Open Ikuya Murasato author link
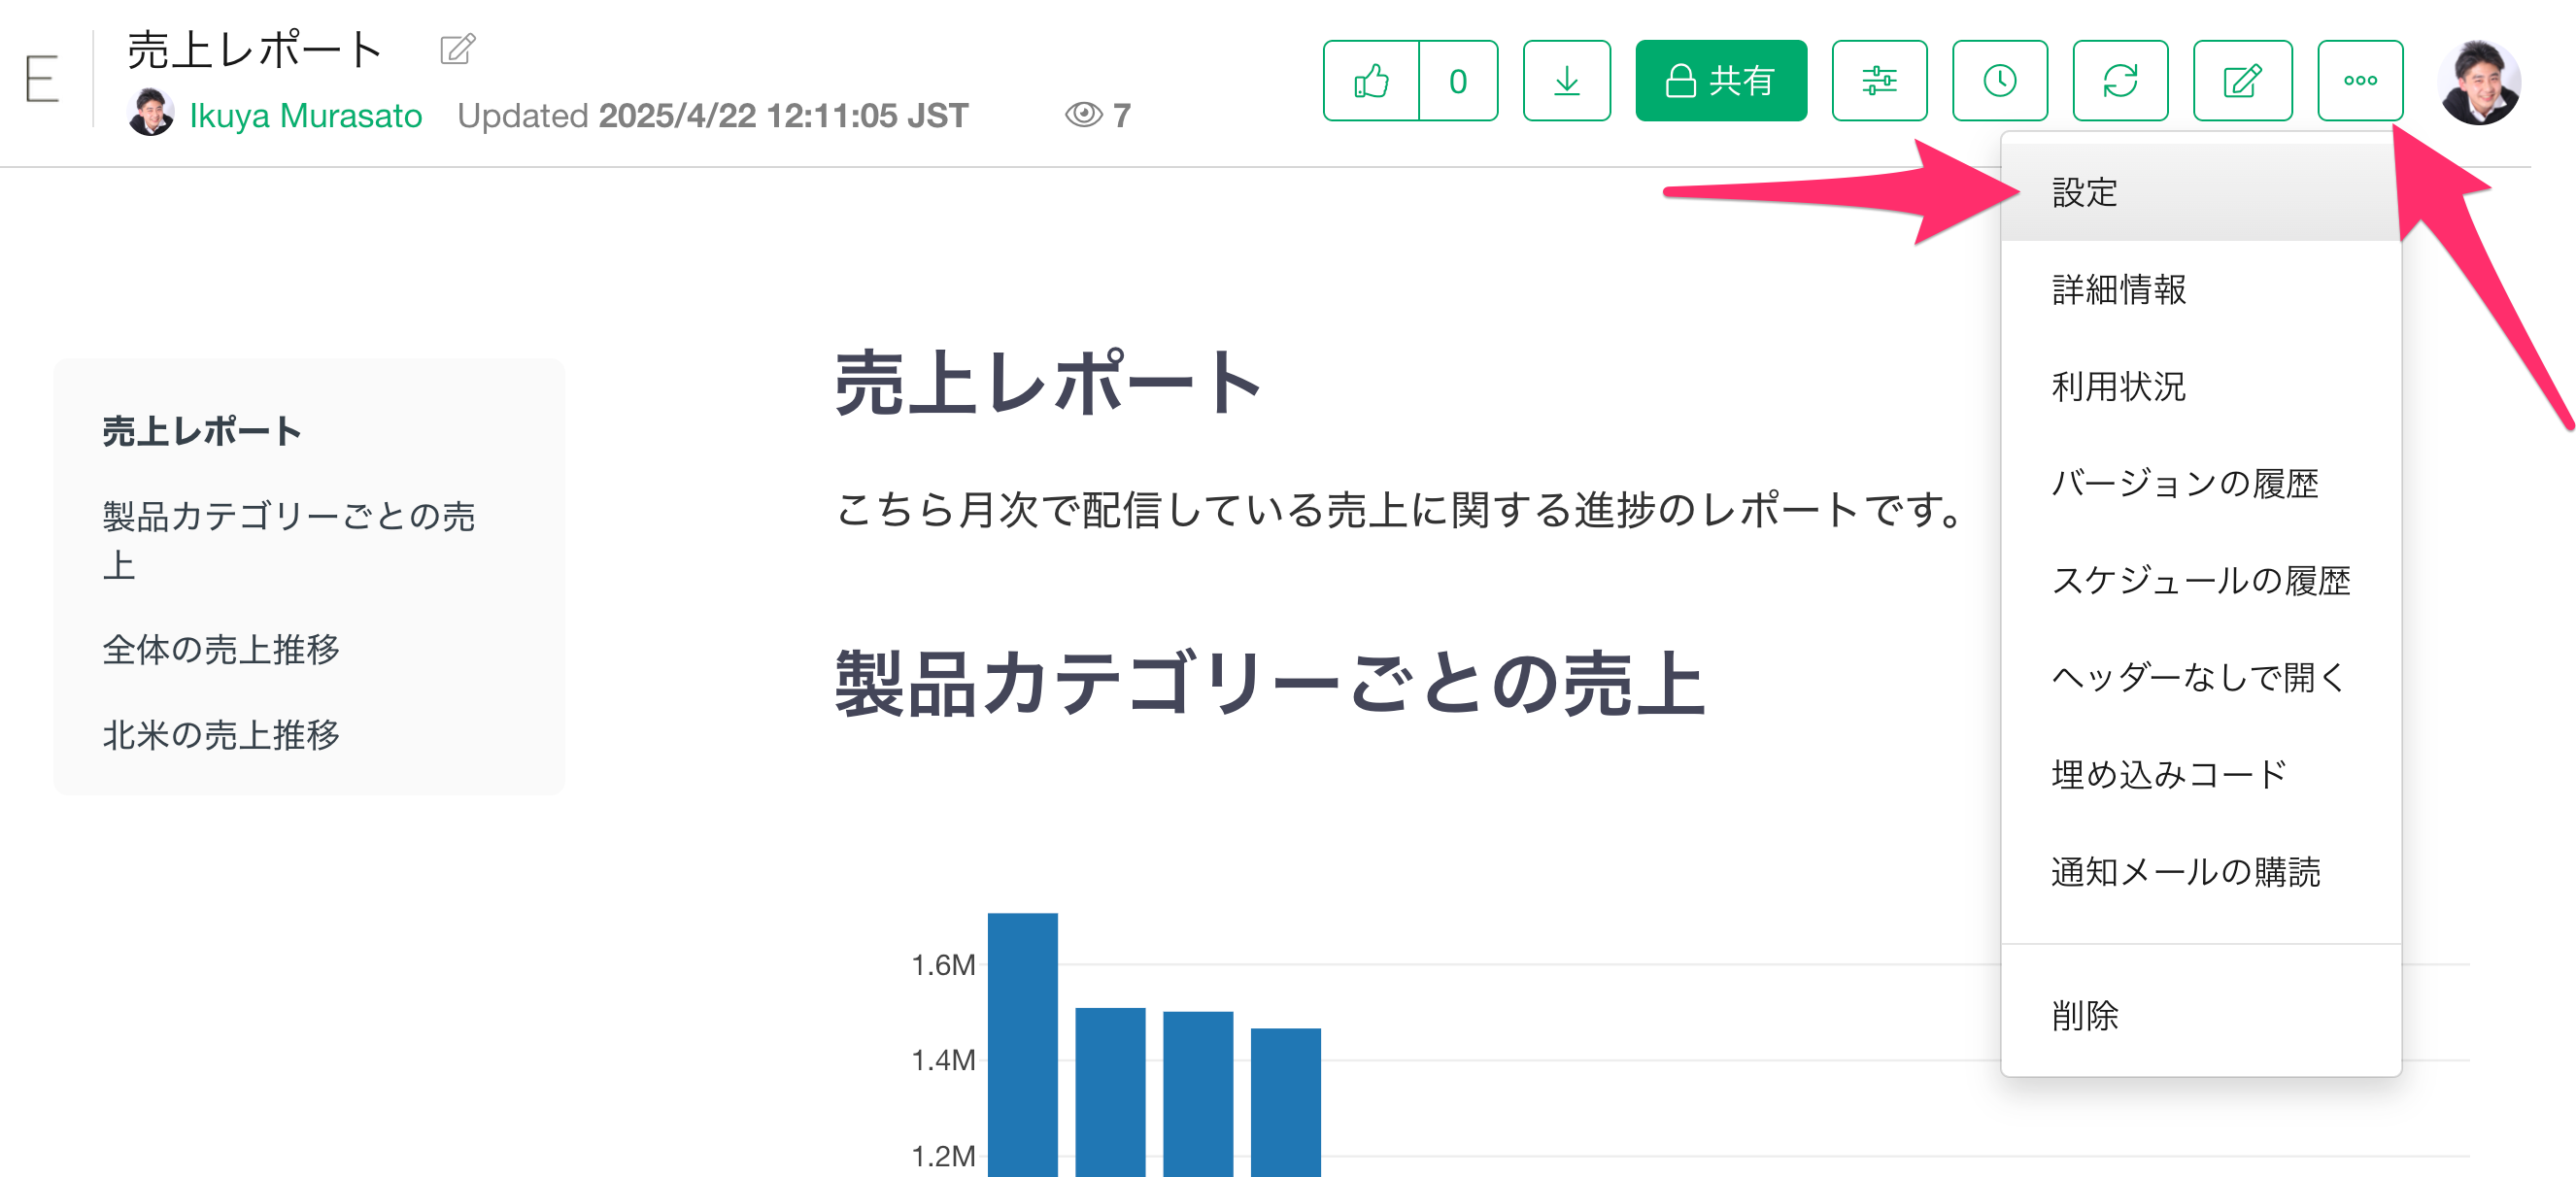Image resolution: width=2576 pixels, height=1177 pixels. click(x=305, y=115)
